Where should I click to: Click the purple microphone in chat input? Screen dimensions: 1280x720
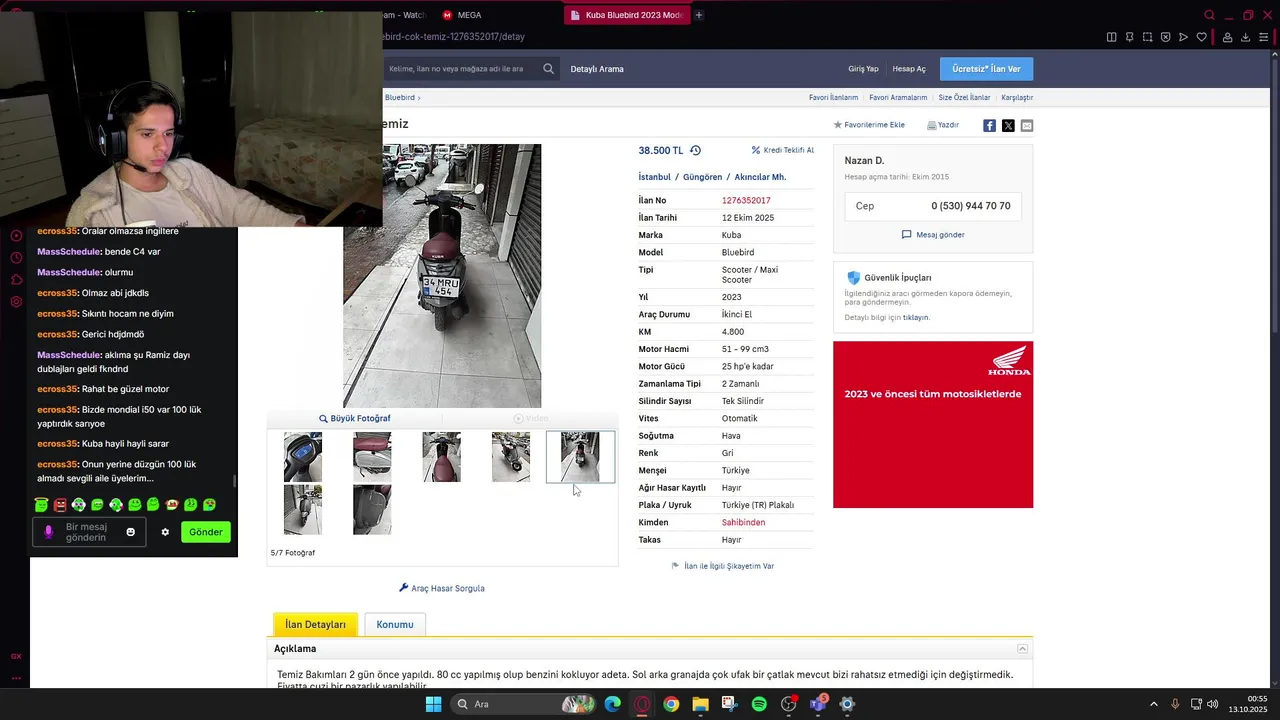click(49, 532)
